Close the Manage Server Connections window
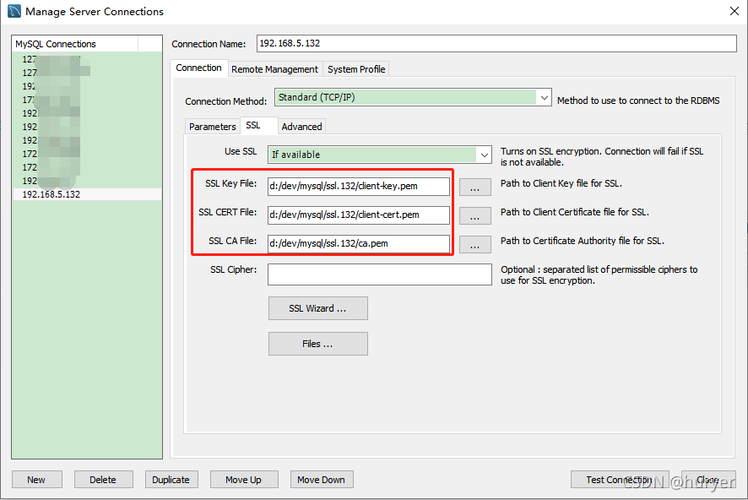The image size is (748, 500). [734, 11]
